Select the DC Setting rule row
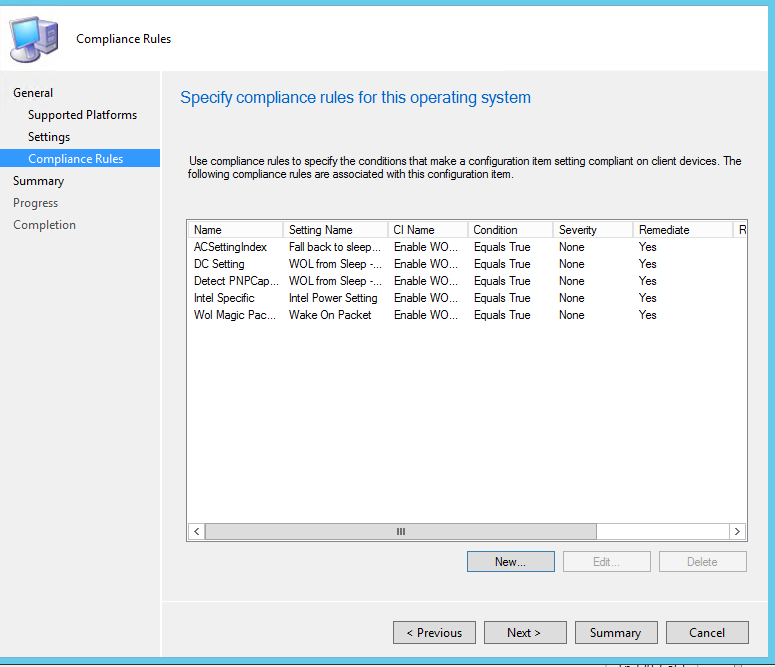 tap(467, 264)
